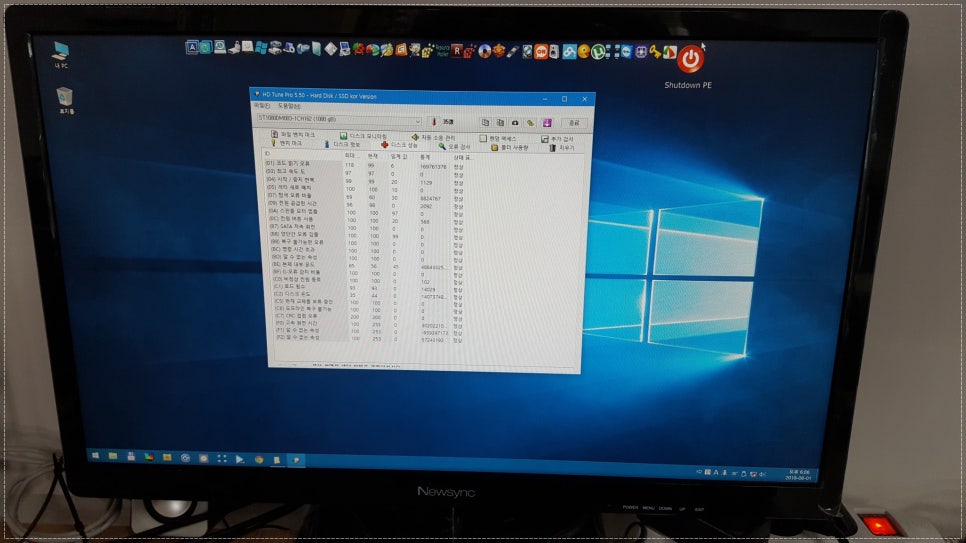Click the copy screenshot to clipboard toolbar icon
Screen dimensions: 966x543
click(x=500, y=123)
